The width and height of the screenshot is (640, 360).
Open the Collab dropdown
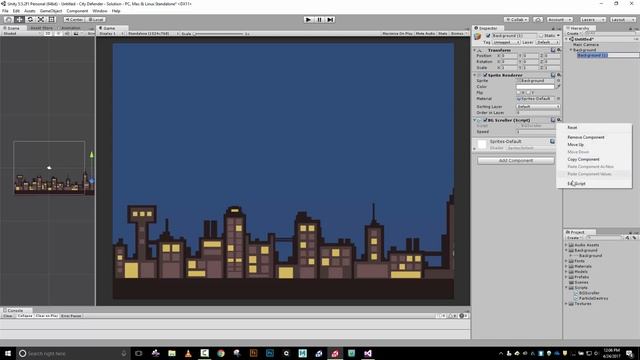[517, 20]
